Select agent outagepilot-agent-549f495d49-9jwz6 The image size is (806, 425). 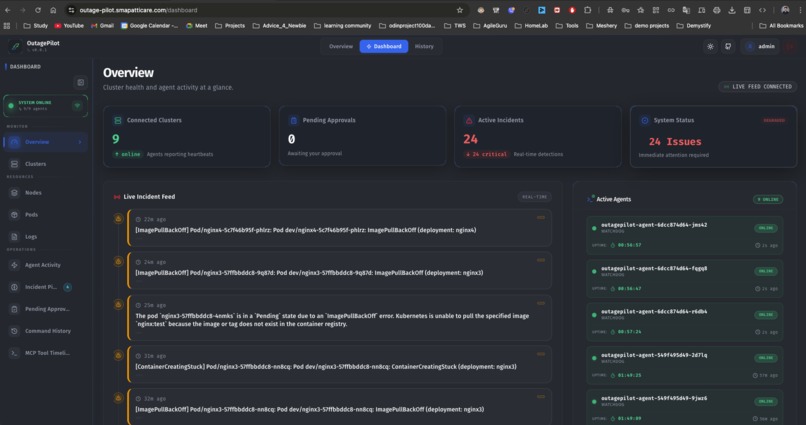[685, 408]
